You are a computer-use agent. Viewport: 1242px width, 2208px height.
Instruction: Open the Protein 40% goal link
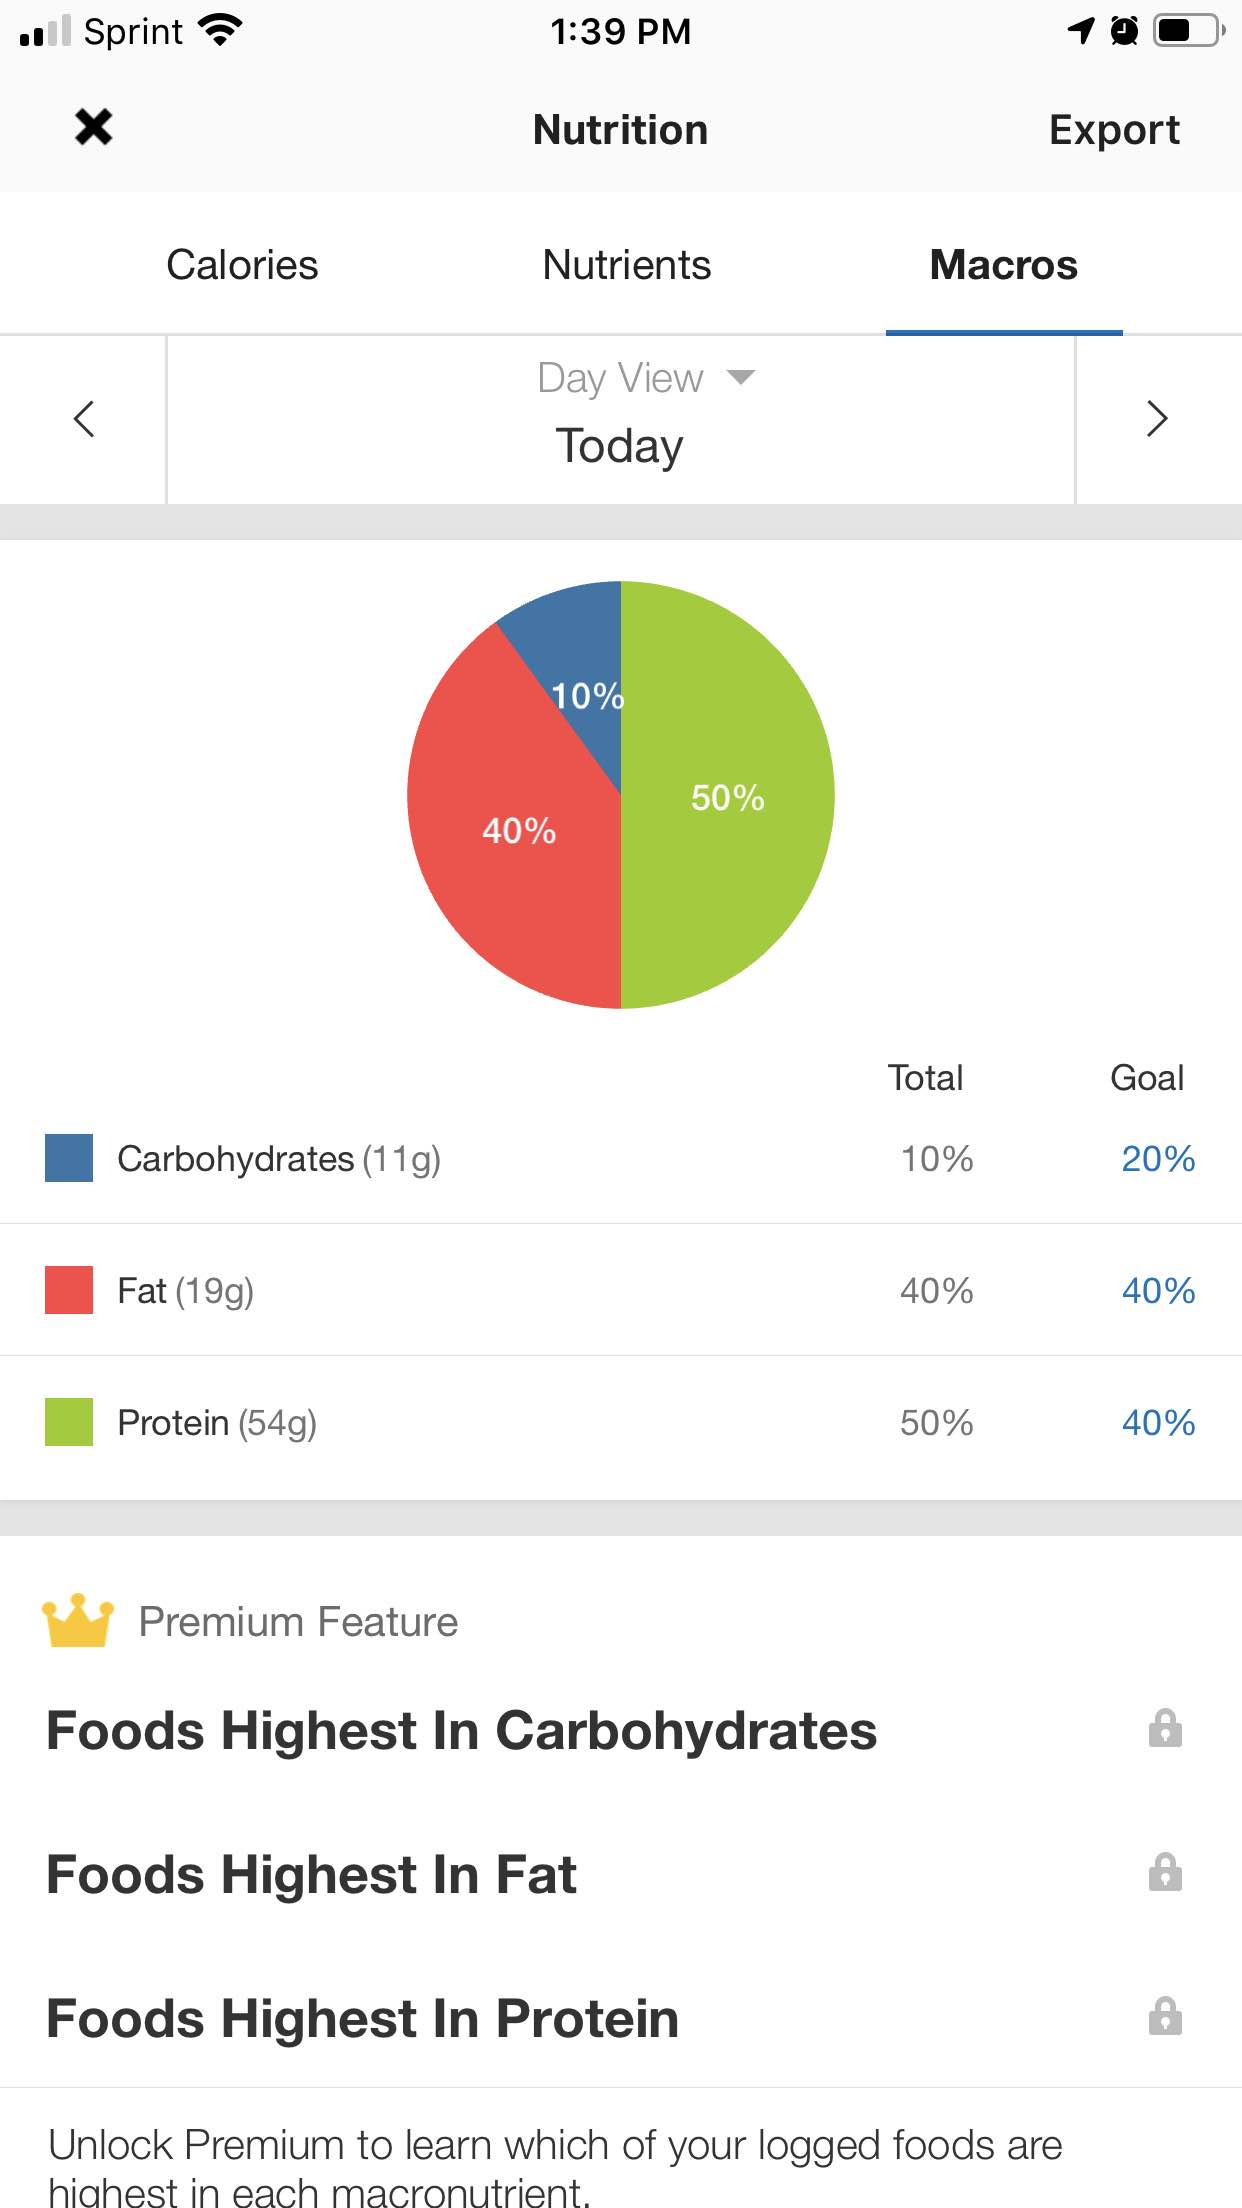click(1158, 1423)
